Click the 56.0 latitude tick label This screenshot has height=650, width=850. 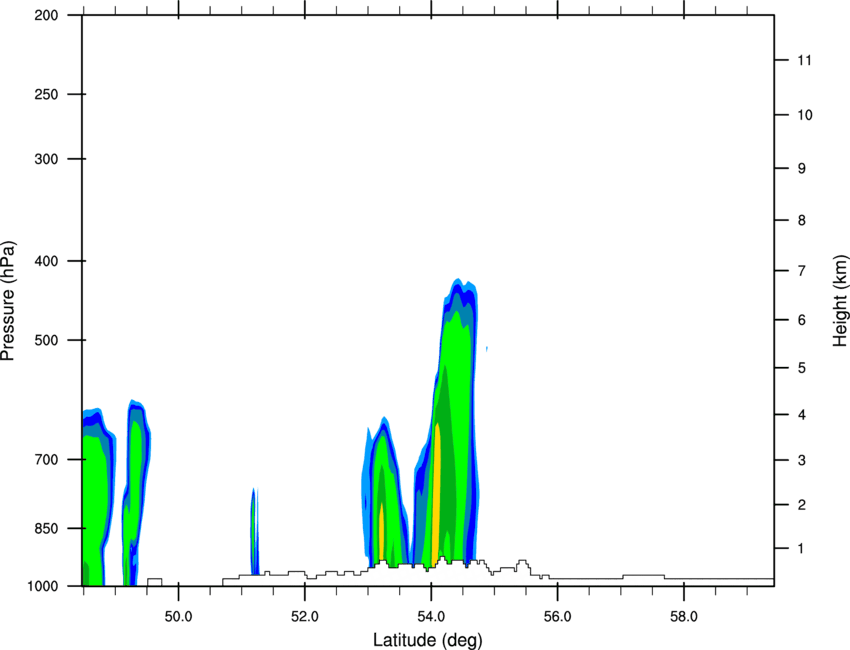557,617
